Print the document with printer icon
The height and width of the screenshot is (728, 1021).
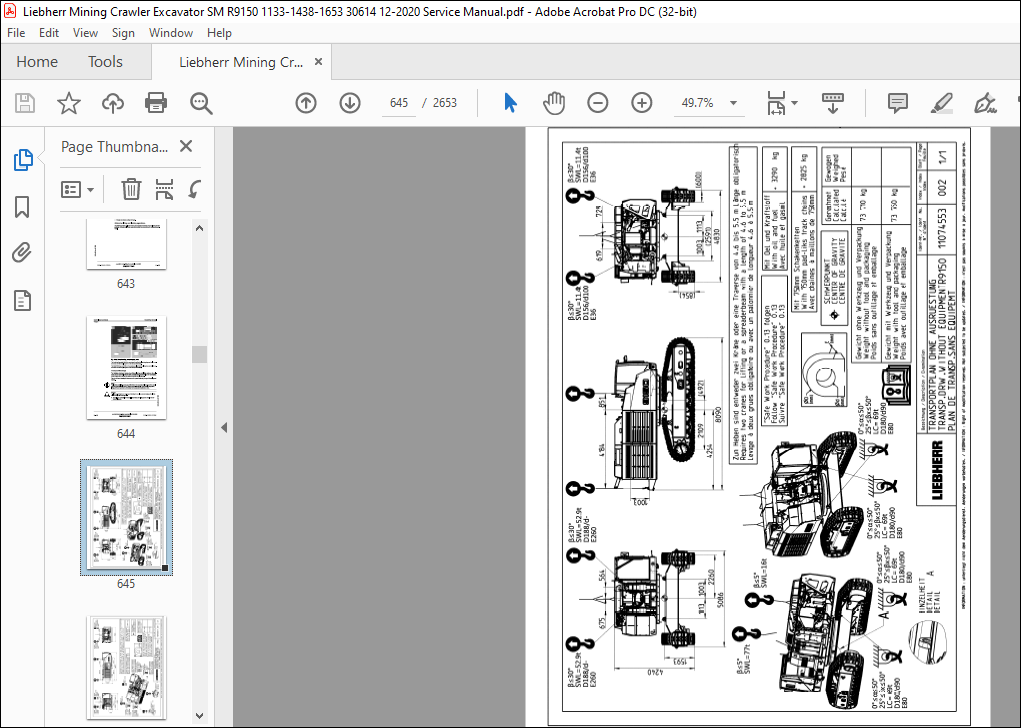click(x=156, y=103)
